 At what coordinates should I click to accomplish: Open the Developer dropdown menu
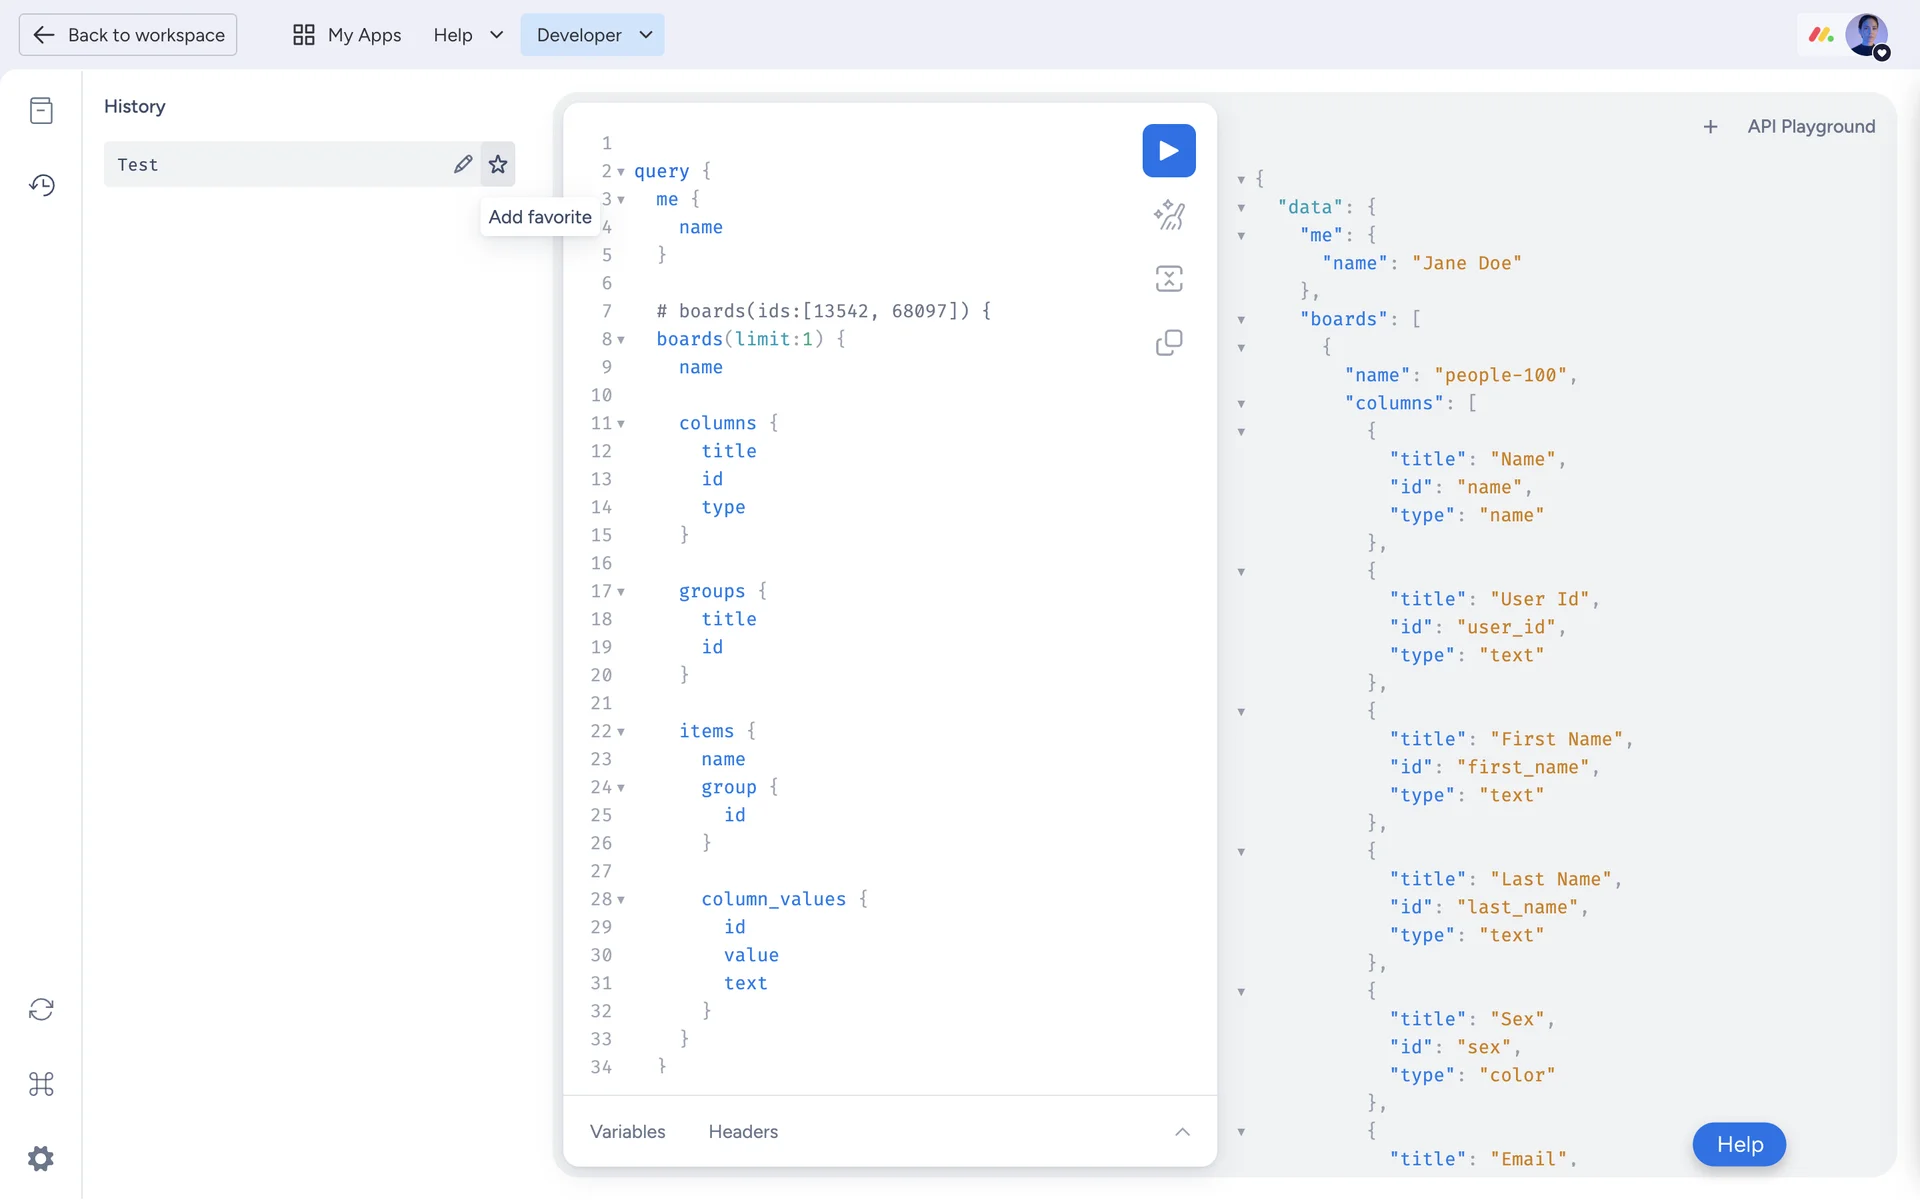(592, 35)
